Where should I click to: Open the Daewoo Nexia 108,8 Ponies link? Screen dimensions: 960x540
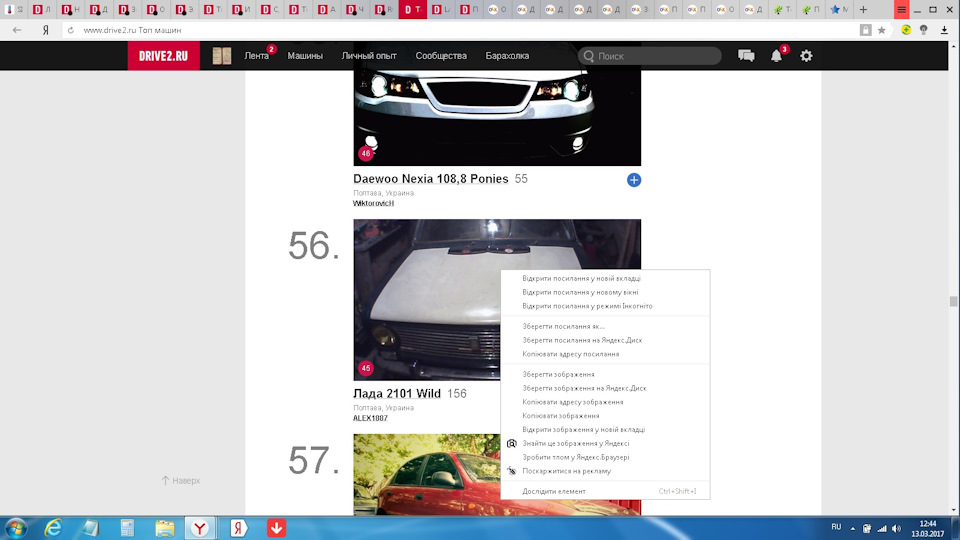pos(430,179)
